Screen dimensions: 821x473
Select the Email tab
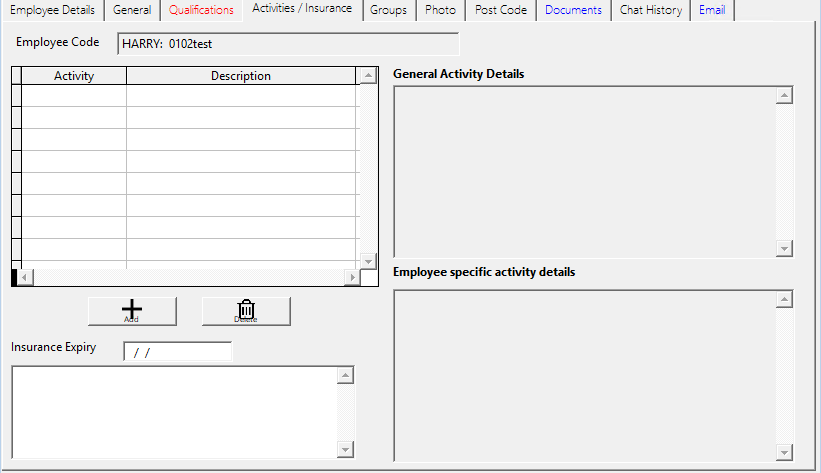click(x=712, y=10)
